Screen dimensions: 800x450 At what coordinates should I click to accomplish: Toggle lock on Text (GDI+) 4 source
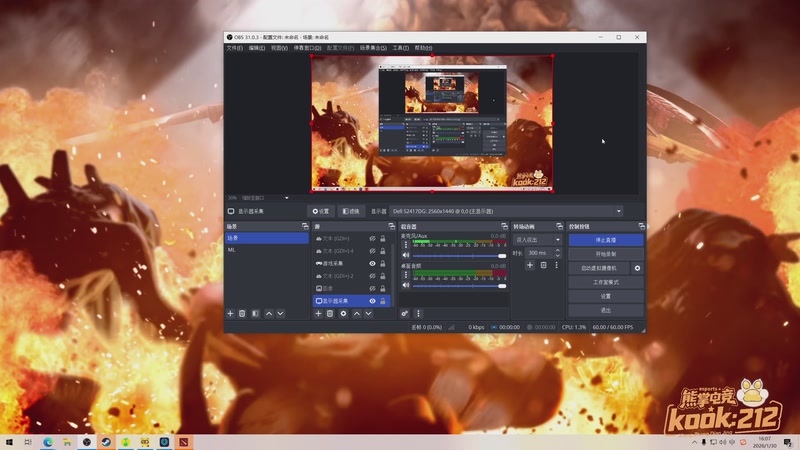tap(383, 251)
